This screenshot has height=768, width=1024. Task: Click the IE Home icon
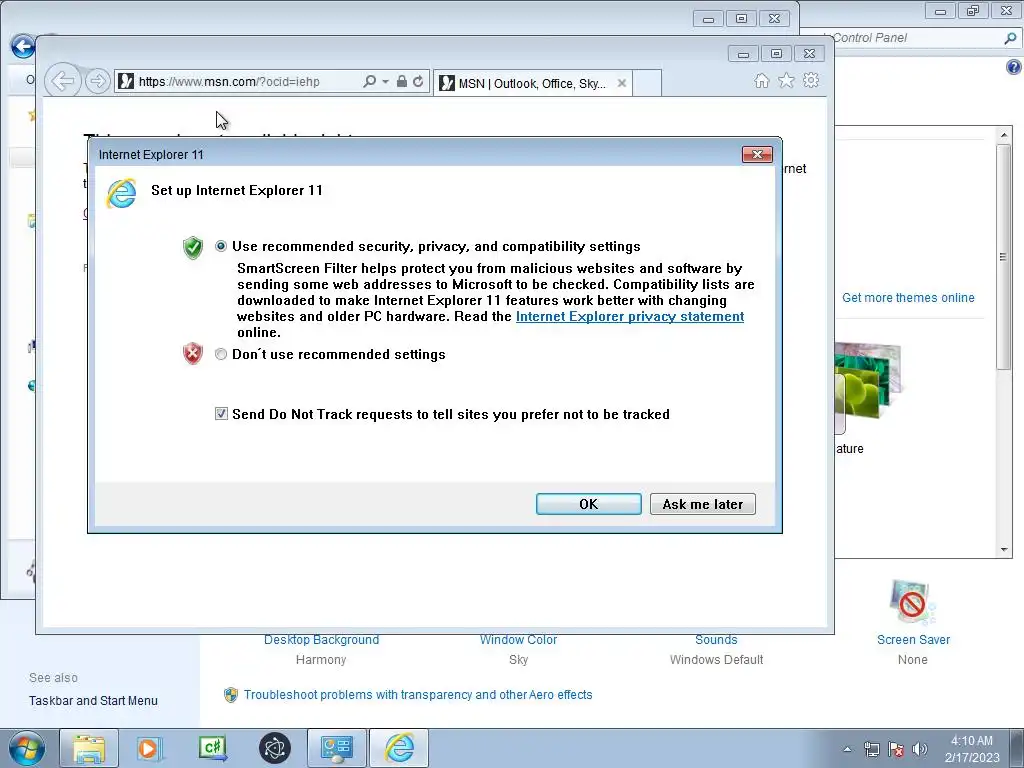761,80
